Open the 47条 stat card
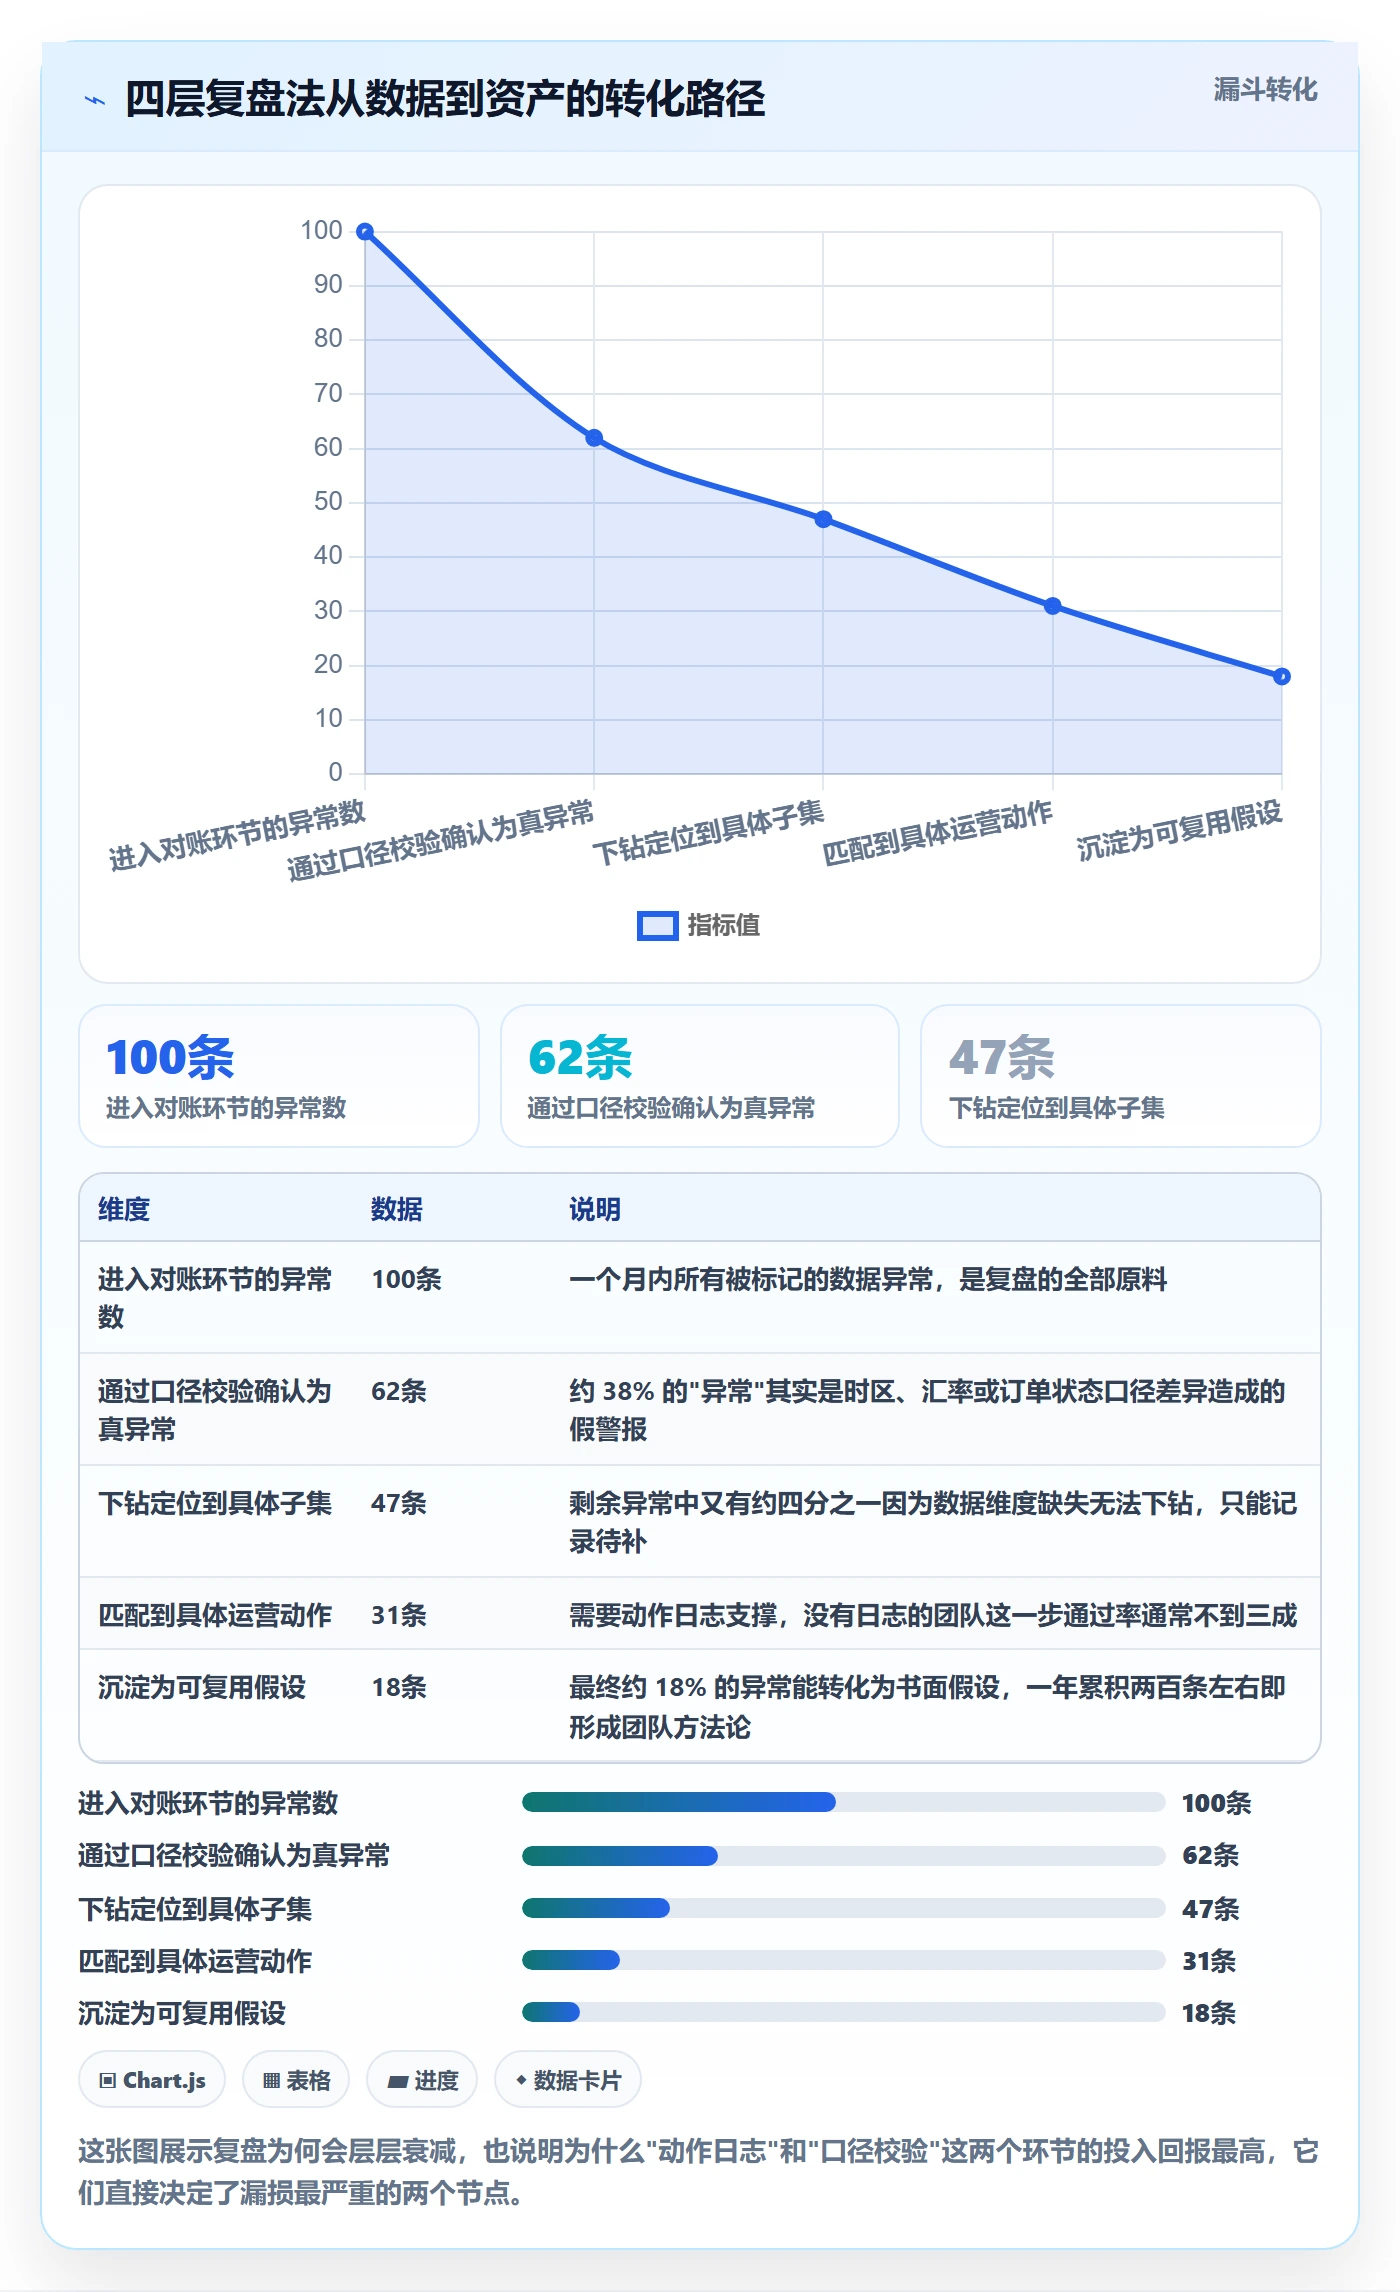 point(1121,1076)
